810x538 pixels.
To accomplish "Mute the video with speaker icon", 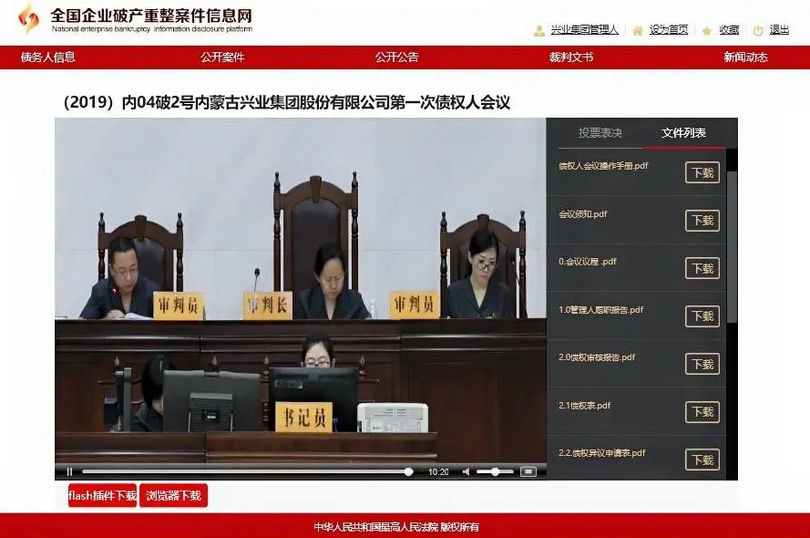I will (465, 471).
